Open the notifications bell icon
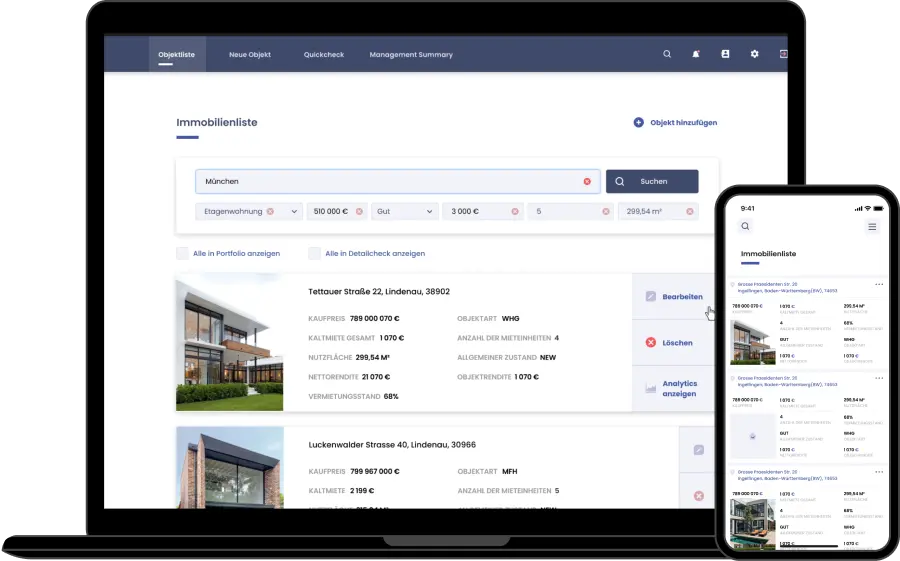900x561 pixels. coord(696,54)
